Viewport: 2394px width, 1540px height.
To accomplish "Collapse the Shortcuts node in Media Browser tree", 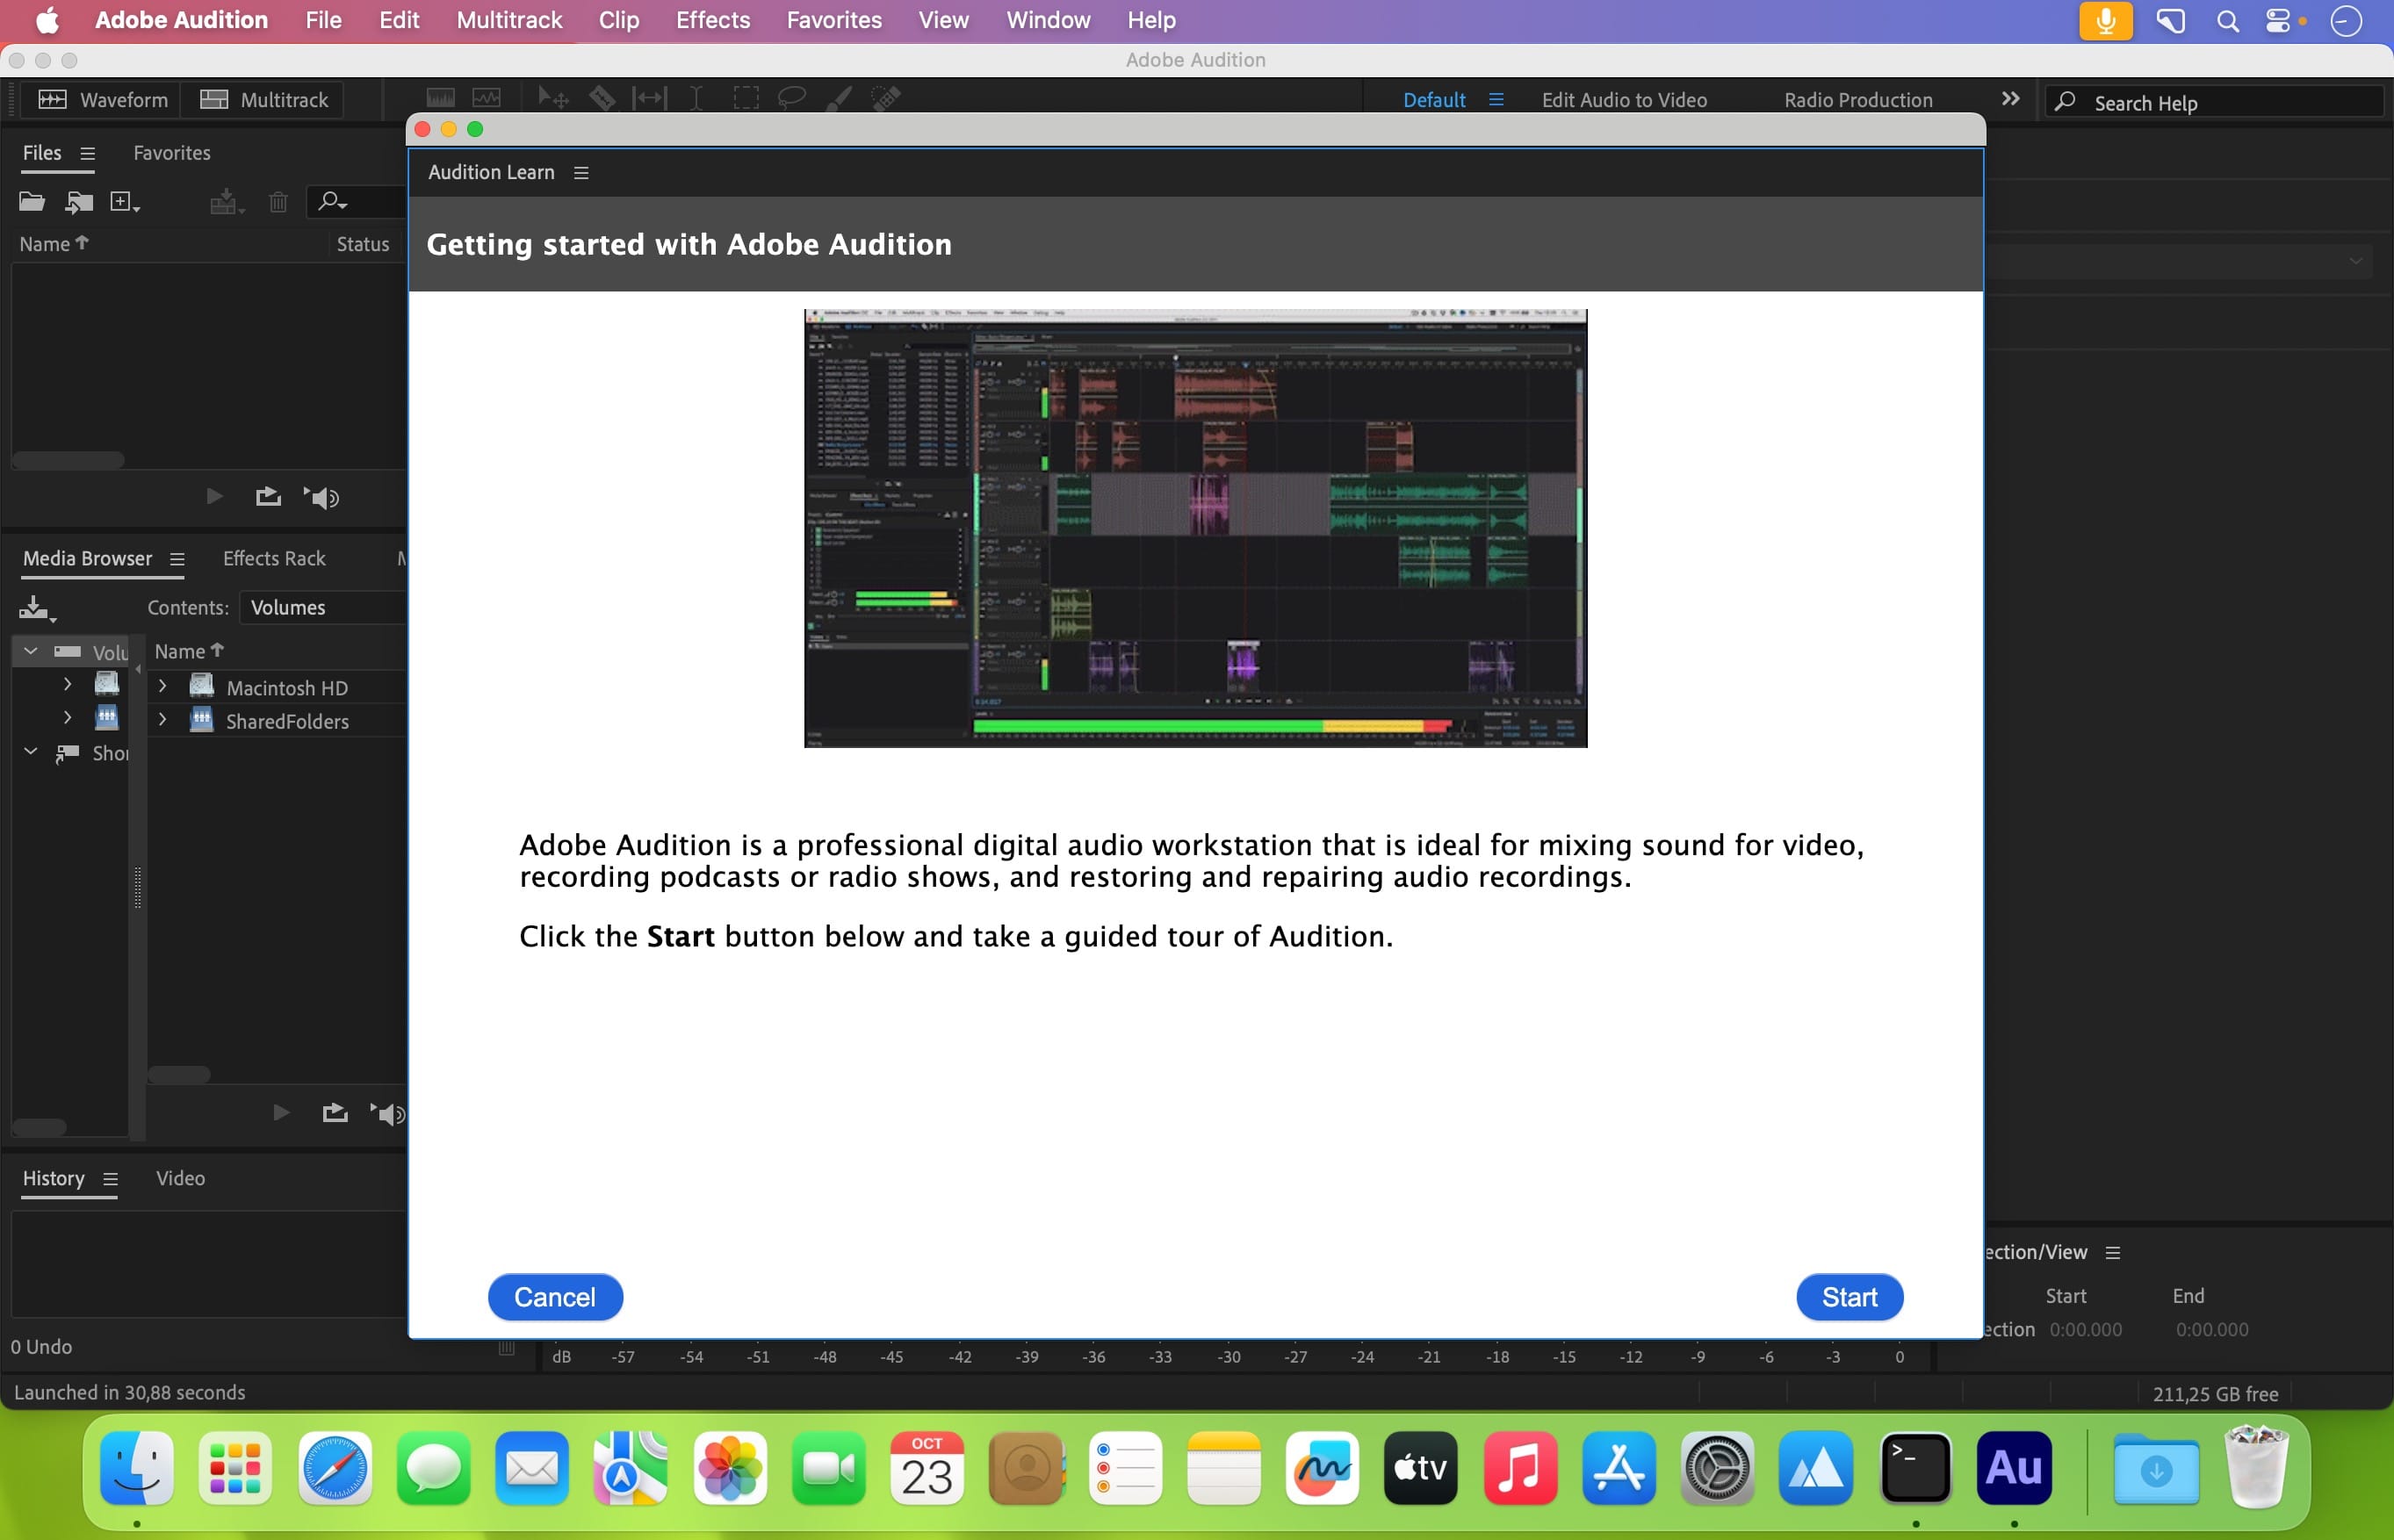I will click(x=31, y=752).
